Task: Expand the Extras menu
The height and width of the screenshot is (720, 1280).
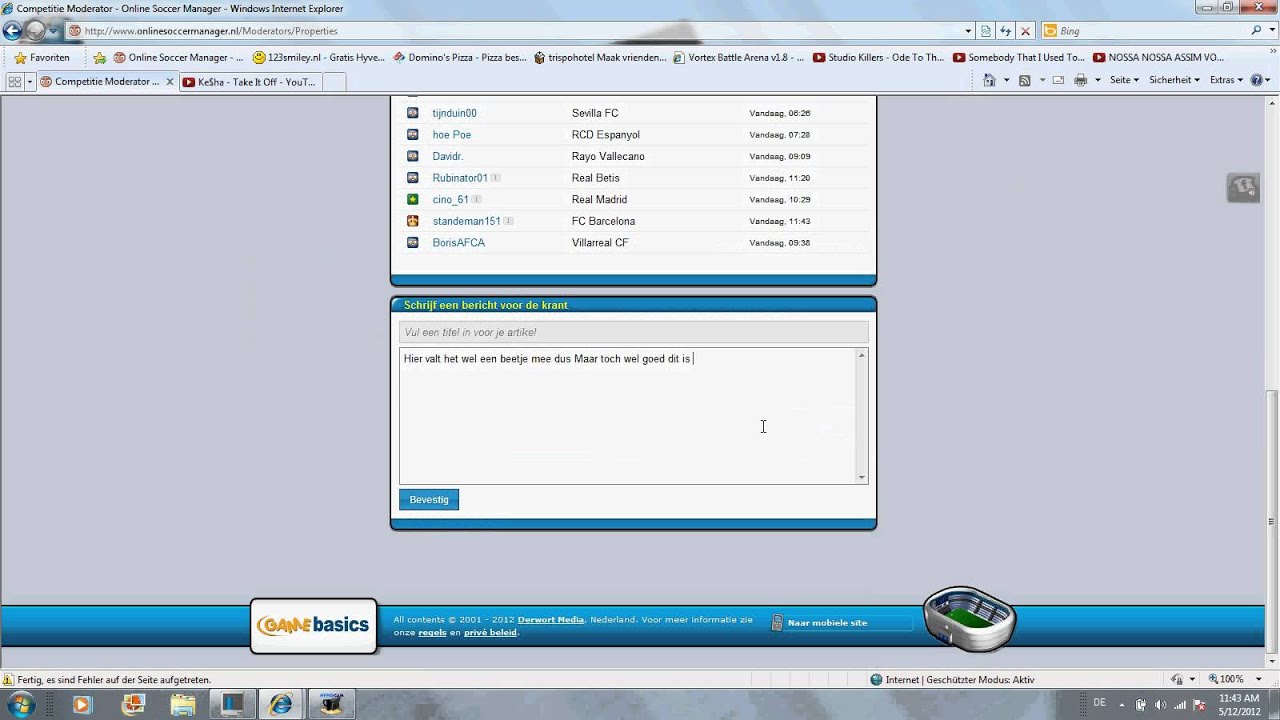Action: (x=1226, y=80)
